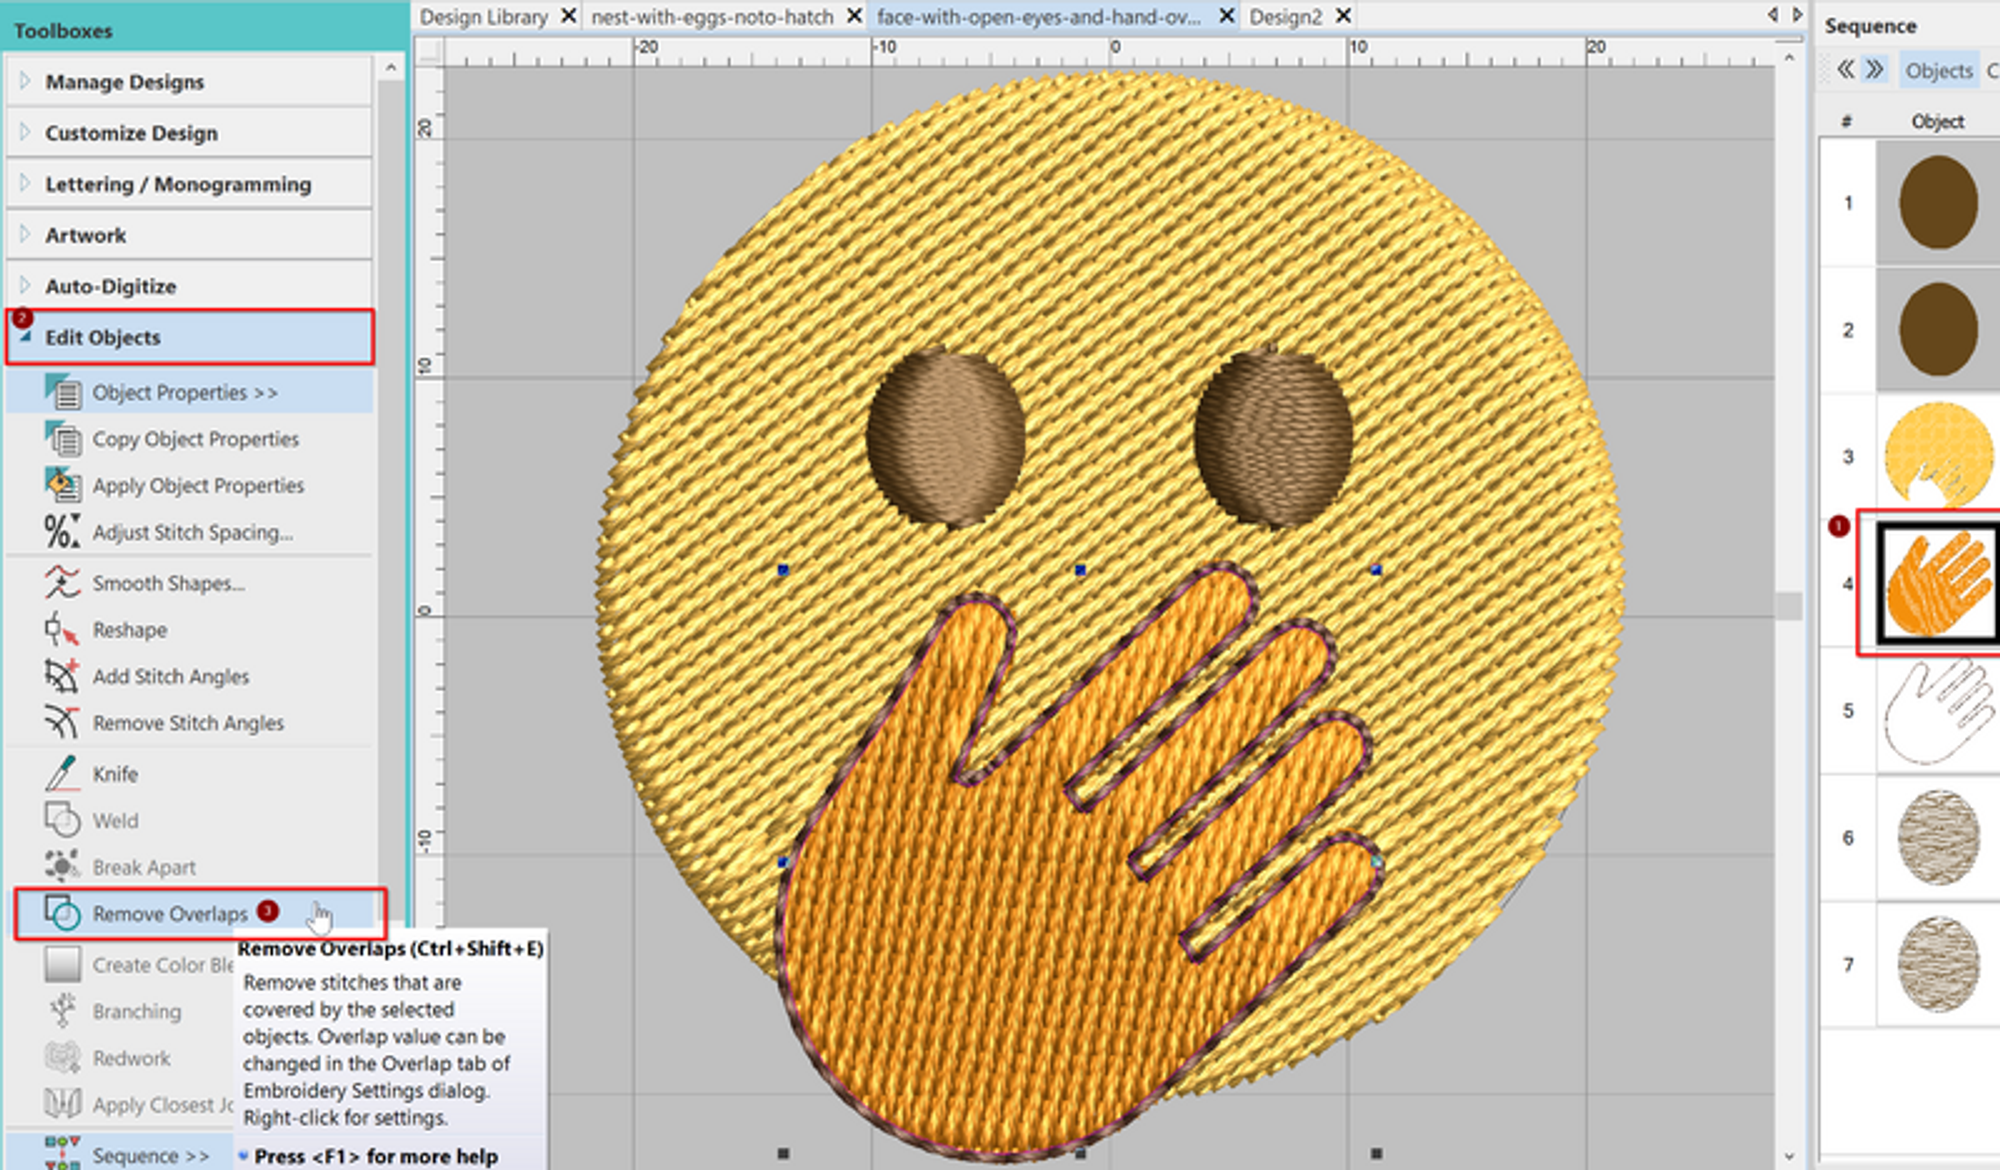Click the Smooth Shapes icon
2000x1170 pixels.
[62, 582]
